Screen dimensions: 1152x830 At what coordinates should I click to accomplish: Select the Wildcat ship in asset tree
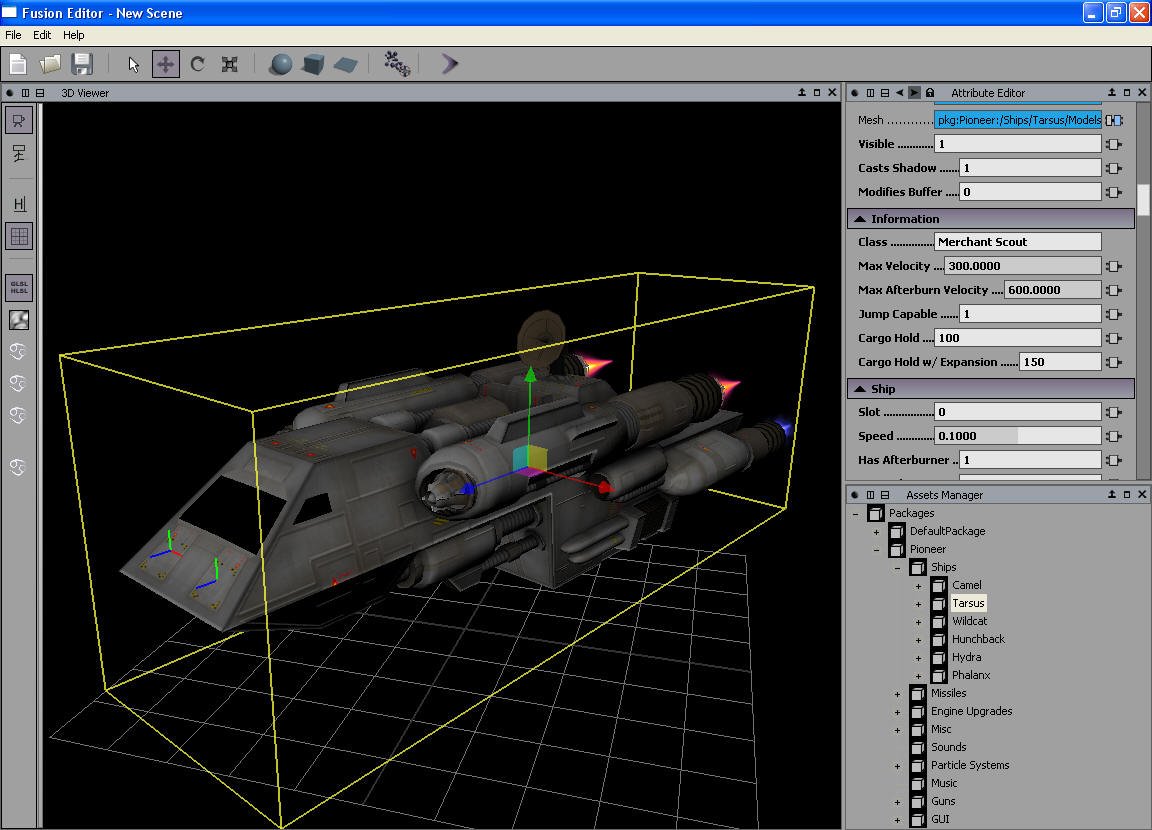click(x=969, y=621)
